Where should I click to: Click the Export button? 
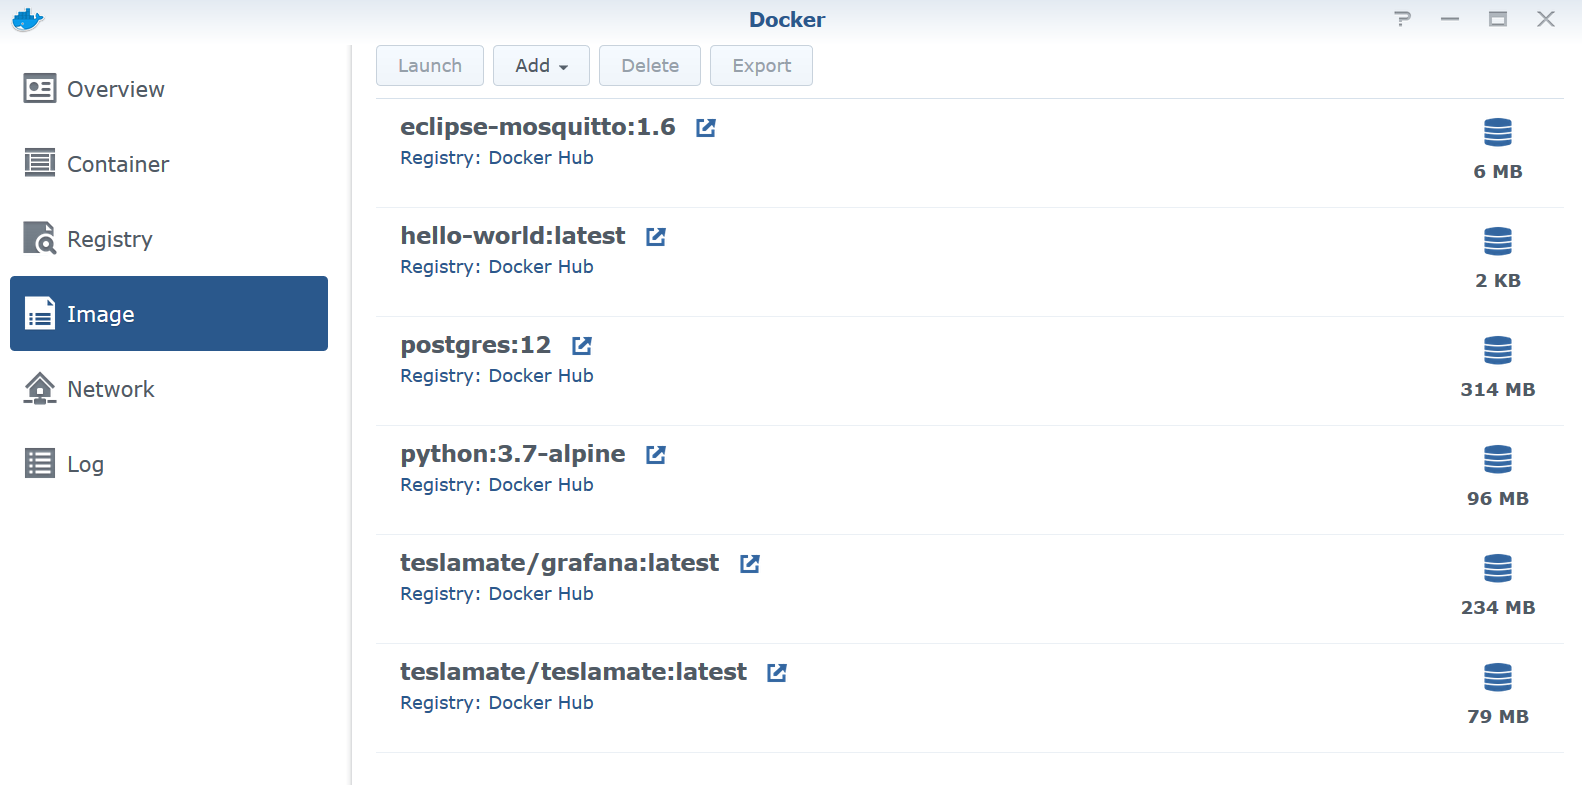pyautogui.click(x=761, y=66)
